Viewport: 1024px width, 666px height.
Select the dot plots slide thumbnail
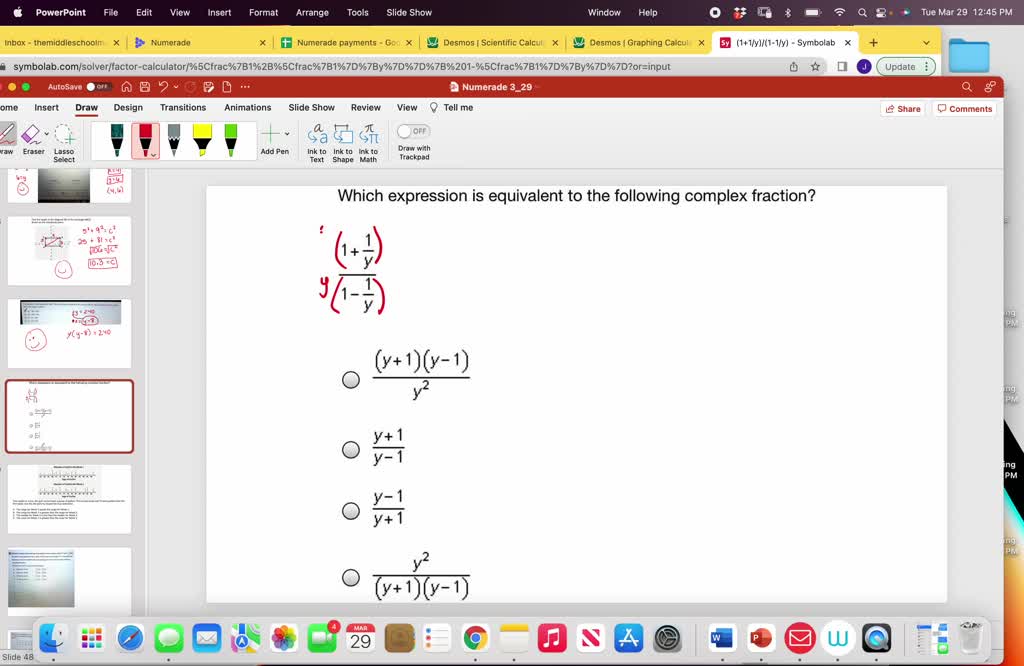click(69, 500)
